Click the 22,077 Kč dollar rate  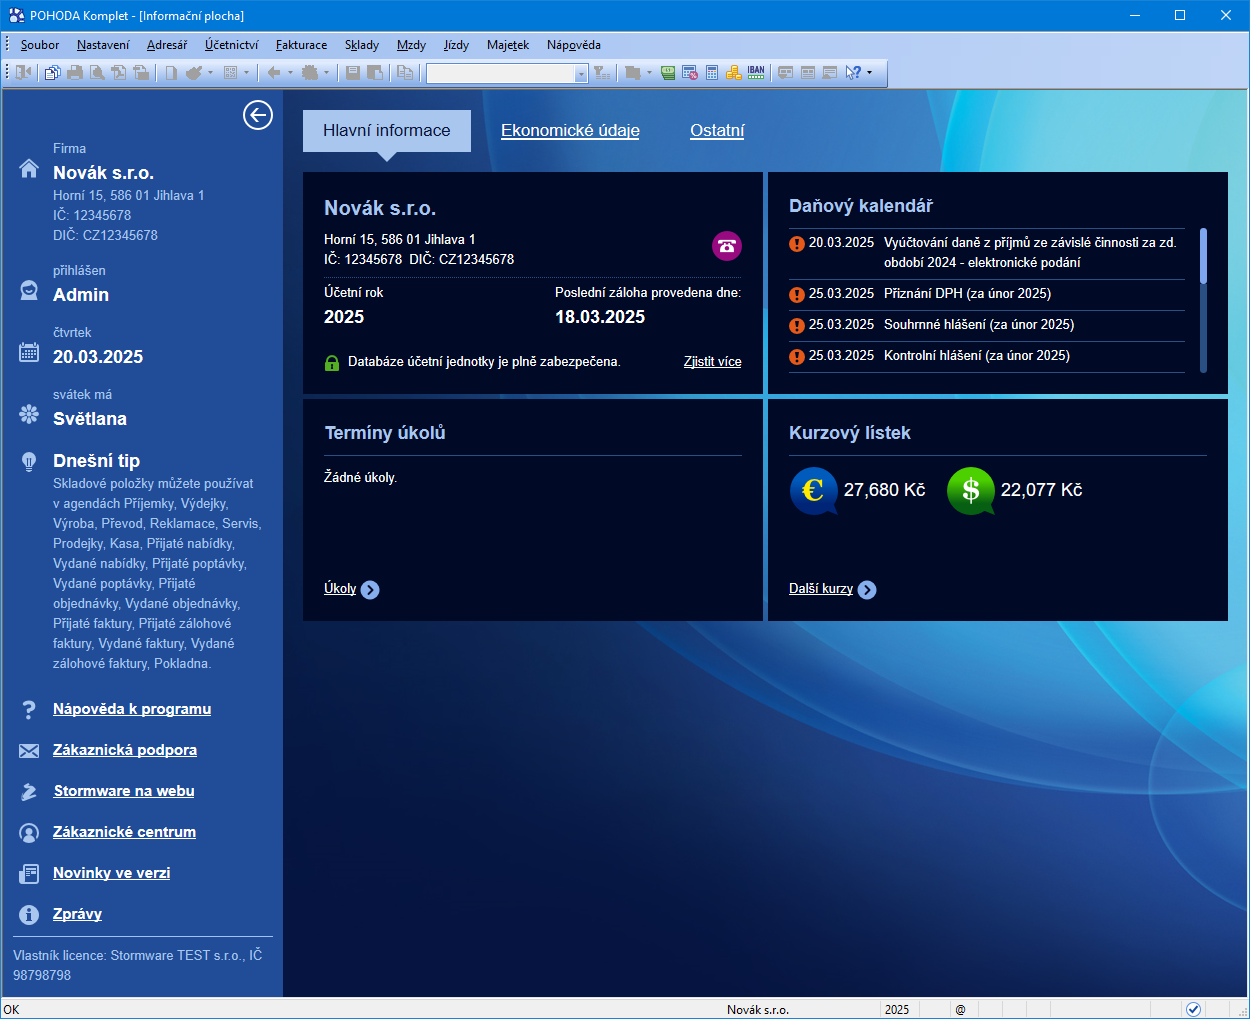coord(1042,490)
